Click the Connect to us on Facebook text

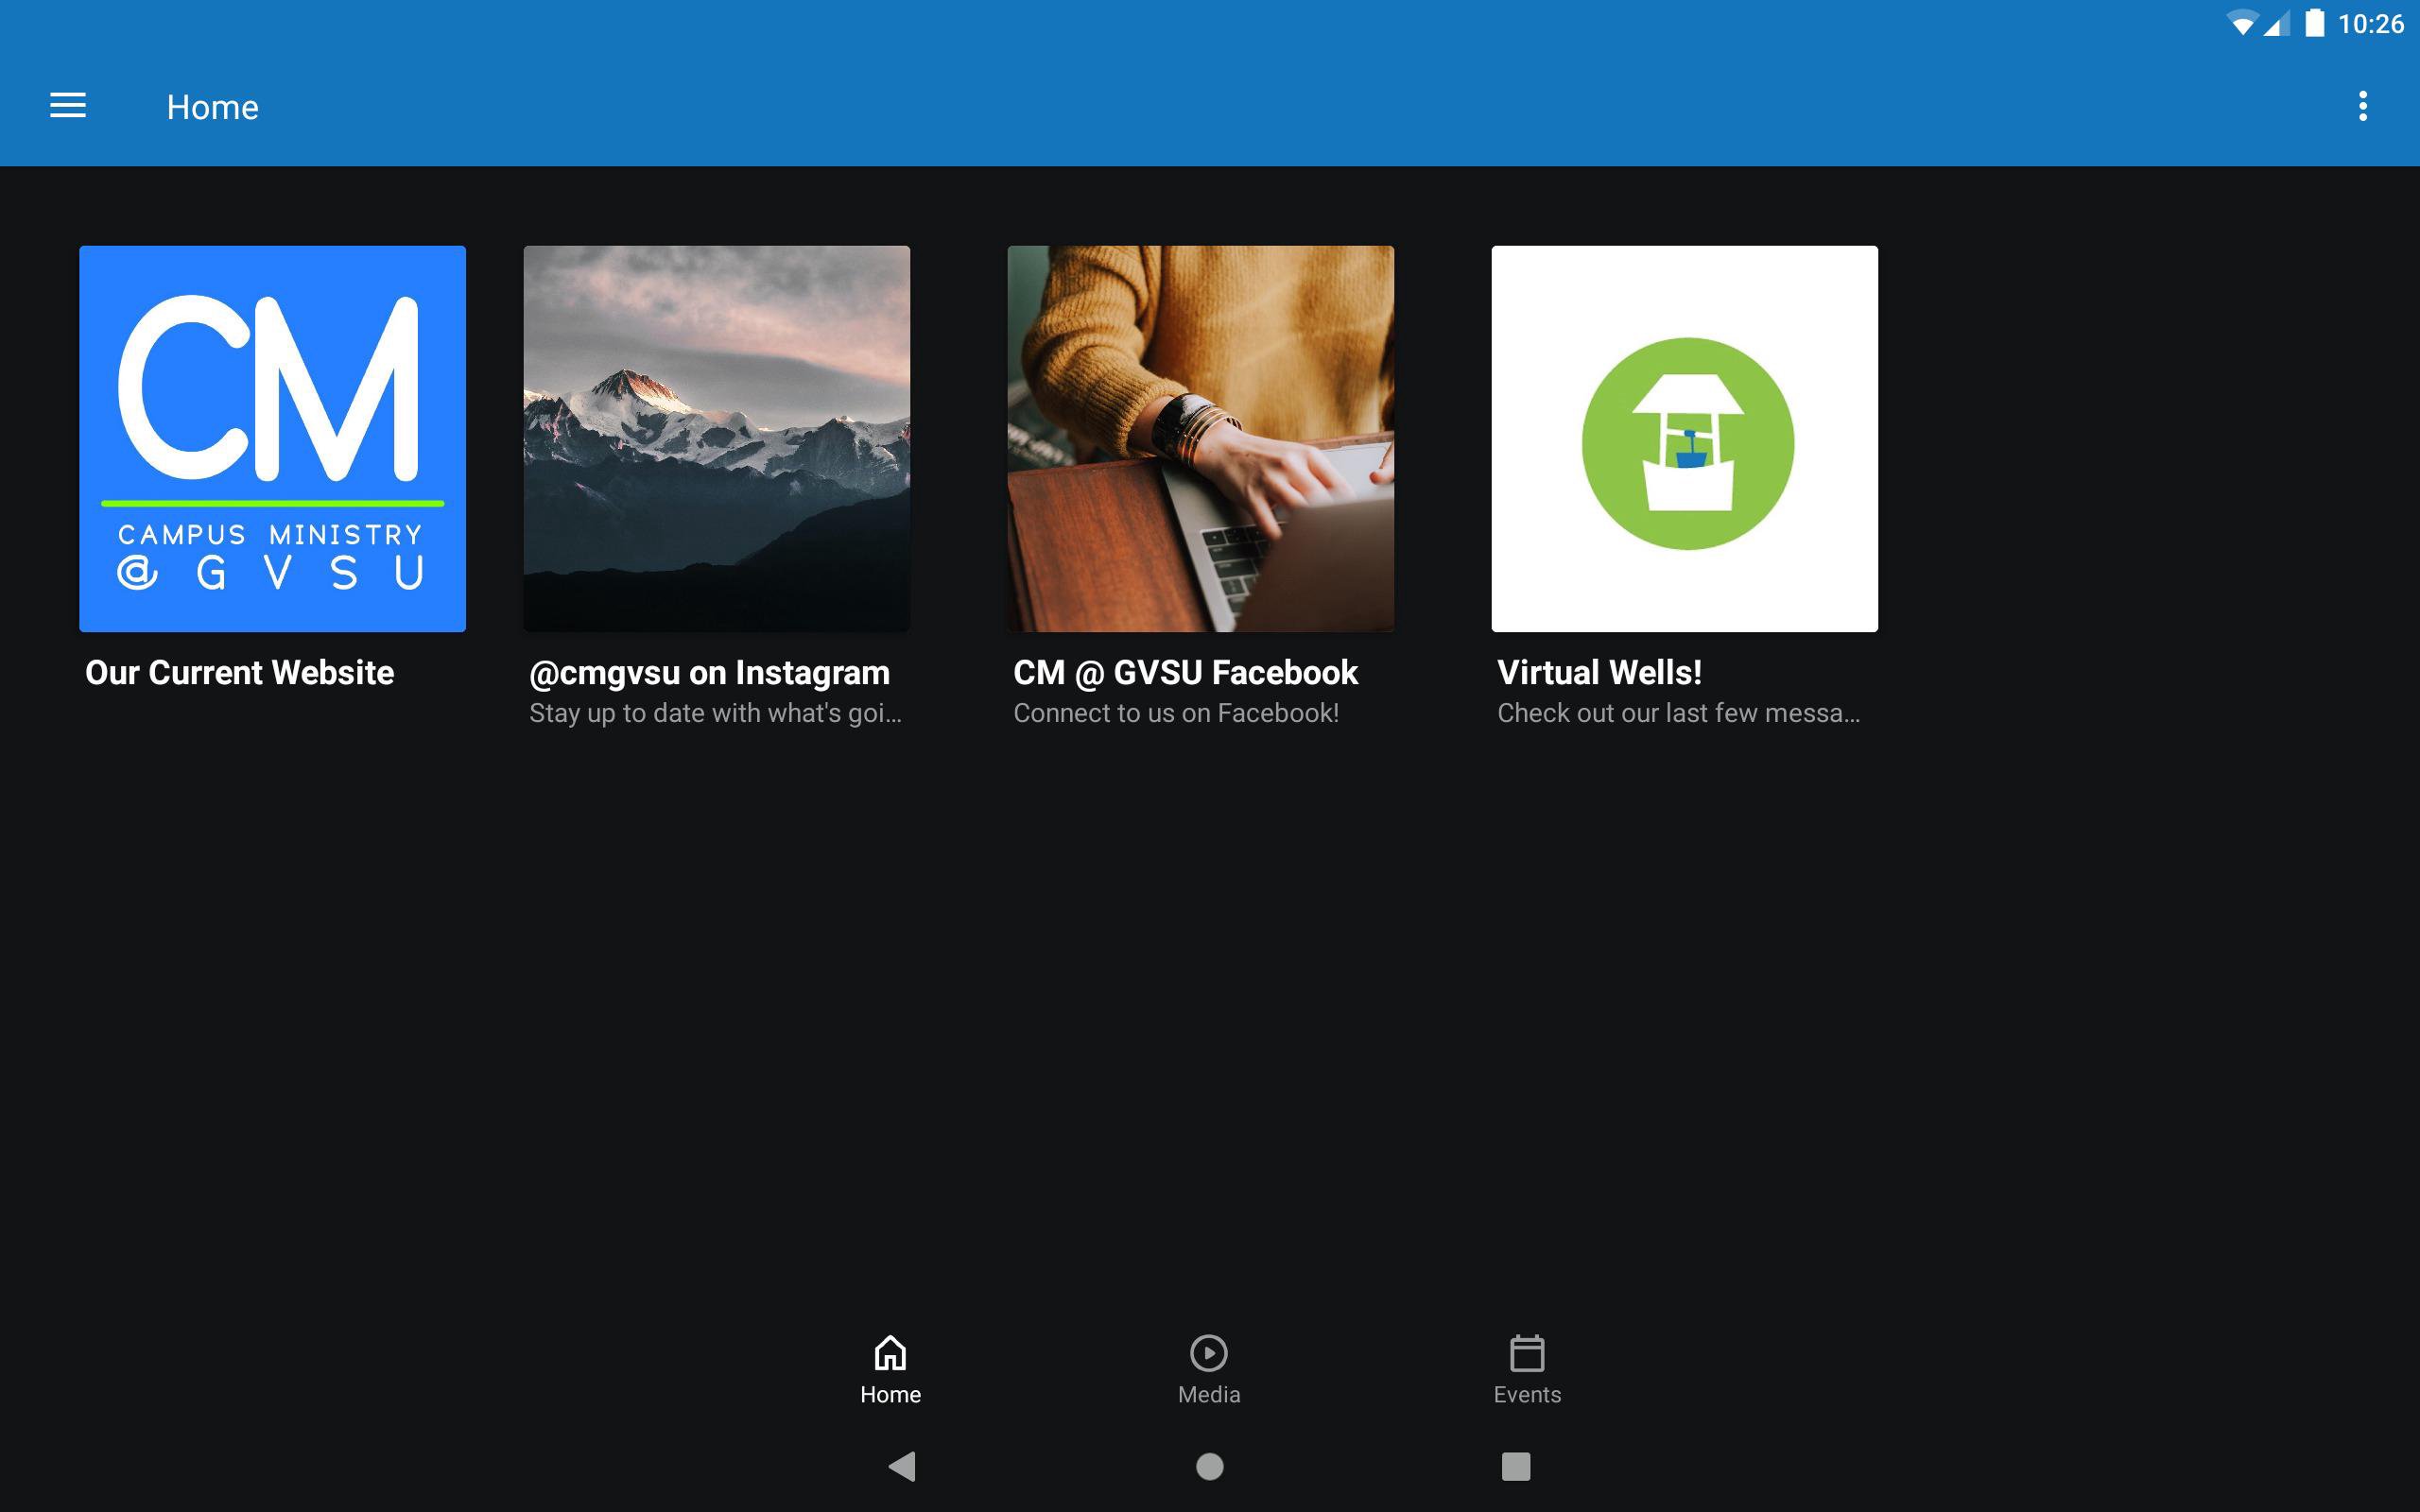coord(1175,713)
